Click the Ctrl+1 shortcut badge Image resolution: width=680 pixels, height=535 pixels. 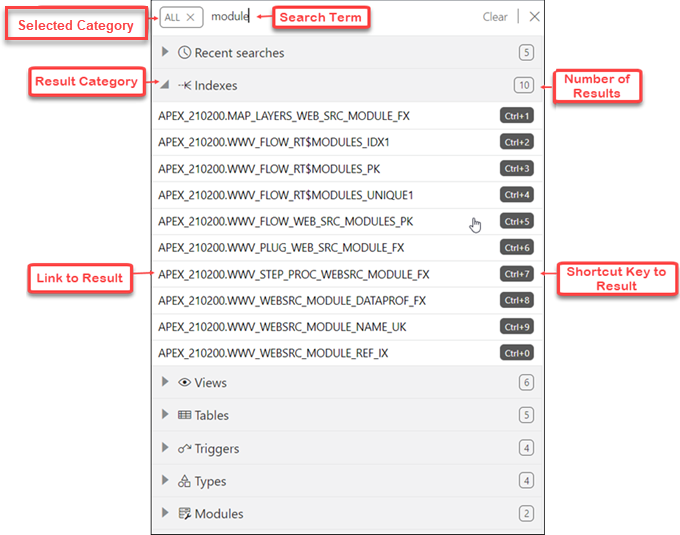517,116
